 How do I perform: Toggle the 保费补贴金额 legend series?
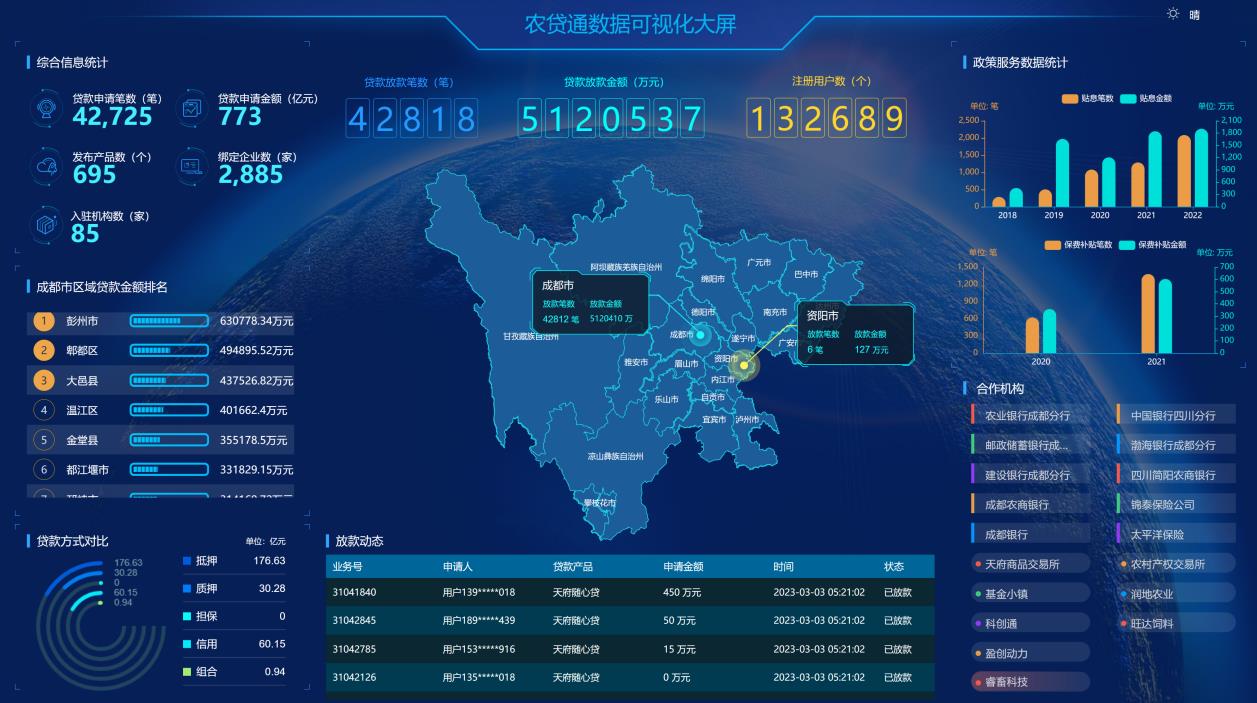(1152, 245)
